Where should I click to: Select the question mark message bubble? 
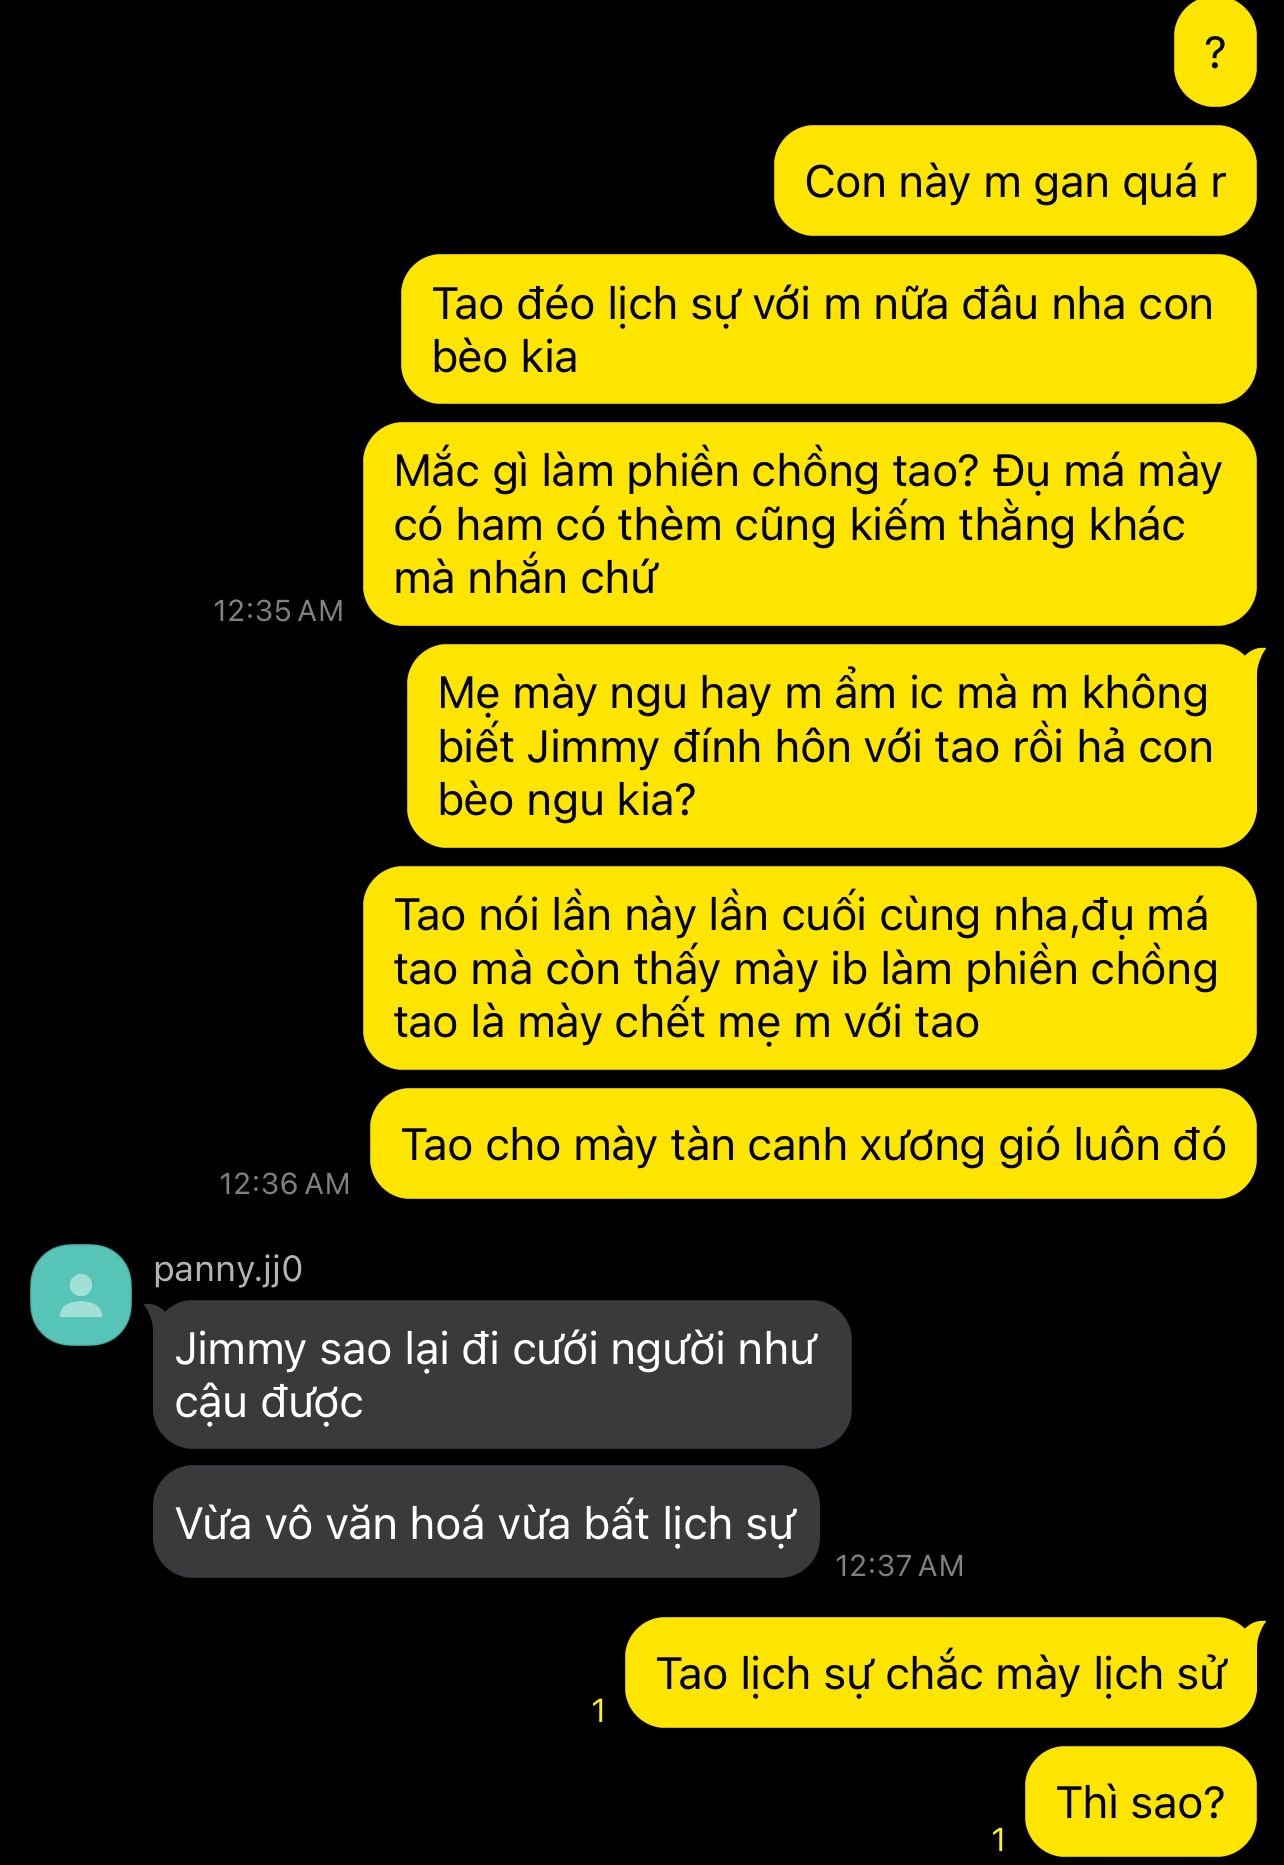click(x=1215, y=52)
